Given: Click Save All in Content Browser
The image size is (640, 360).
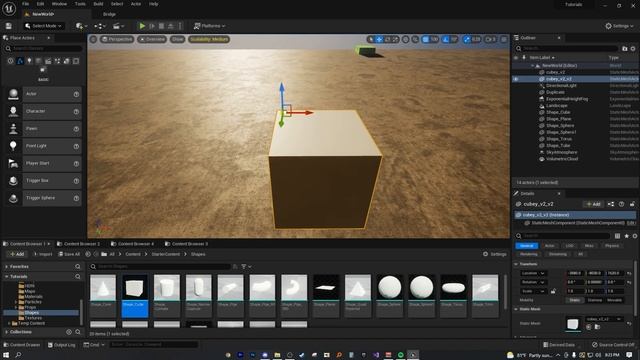Looking at the screenshot, I should coord(69,254).
